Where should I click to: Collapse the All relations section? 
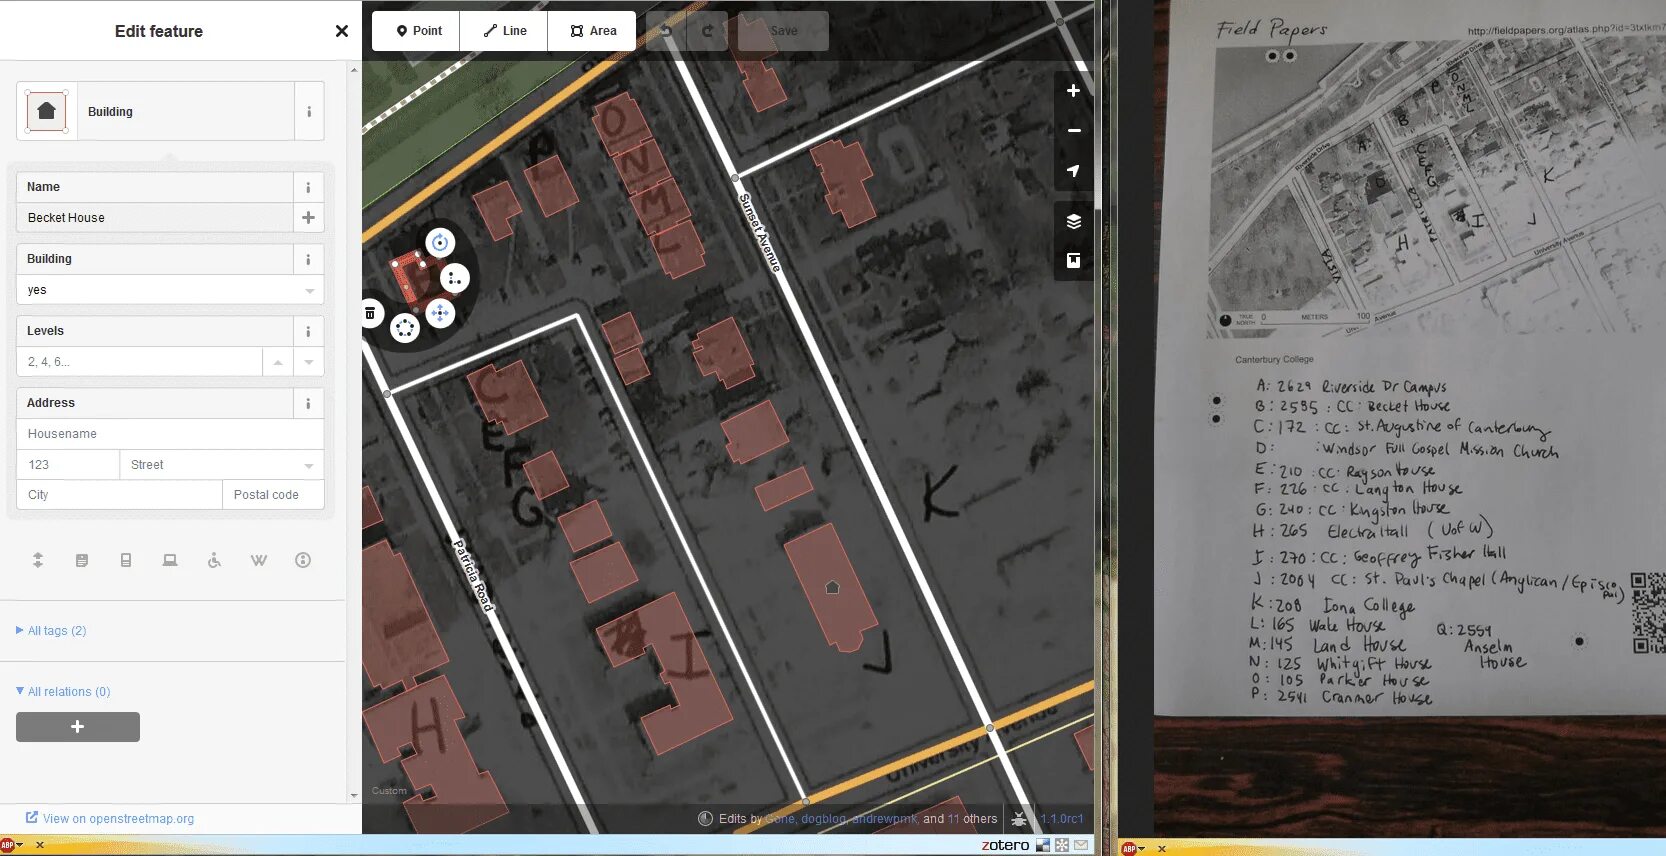[63, 692]
